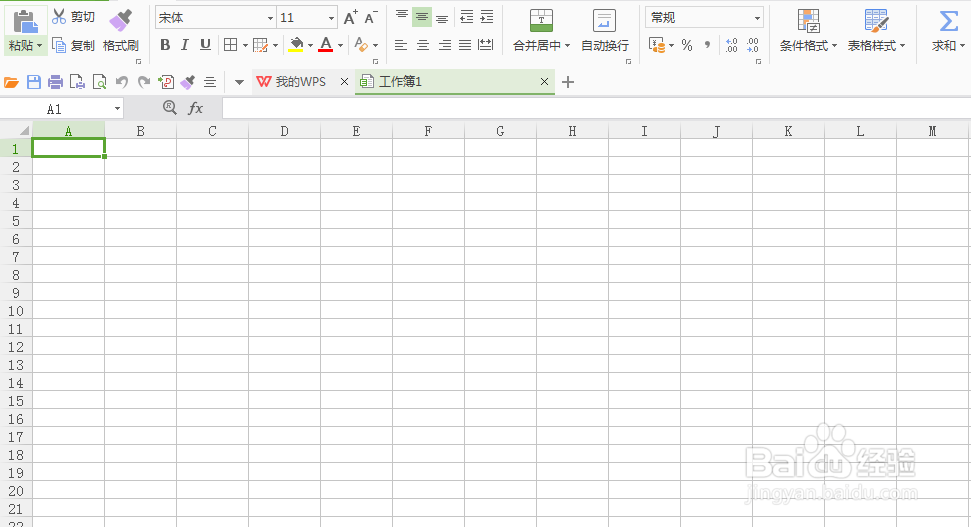Viewport: 971px width, 527px height.
Task: Click the Copy (复制) icon
Action: pyautogui.click(x=59, y=45)
